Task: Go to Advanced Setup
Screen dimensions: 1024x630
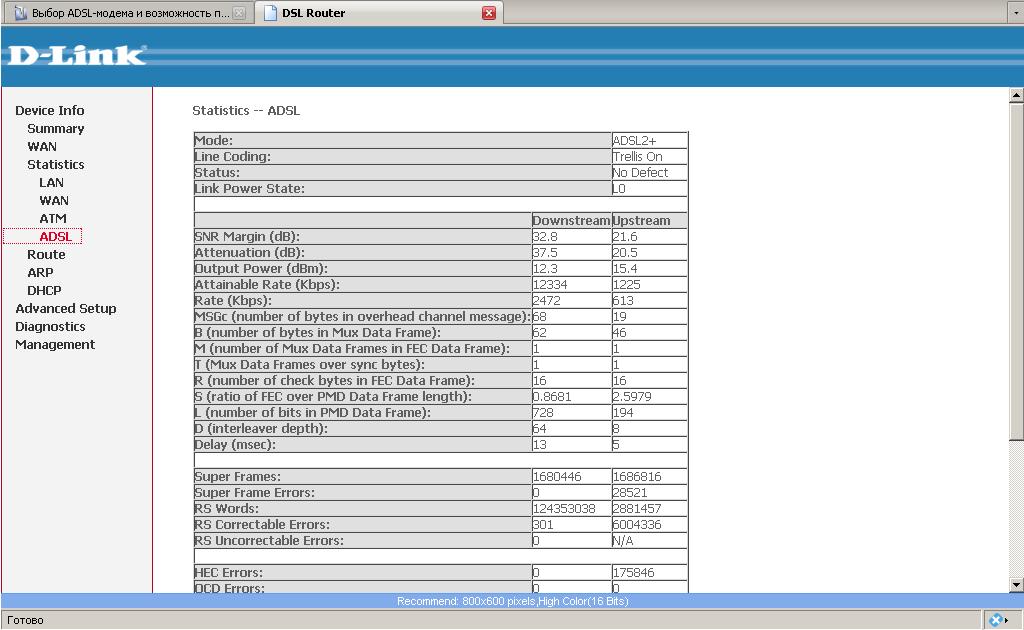Action: (x=65, y=308)
